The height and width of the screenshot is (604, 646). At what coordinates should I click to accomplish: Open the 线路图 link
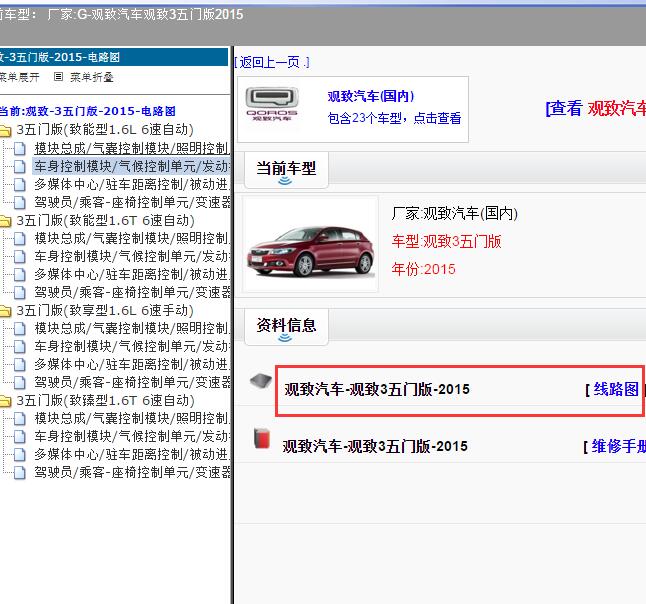click(616, 389)
